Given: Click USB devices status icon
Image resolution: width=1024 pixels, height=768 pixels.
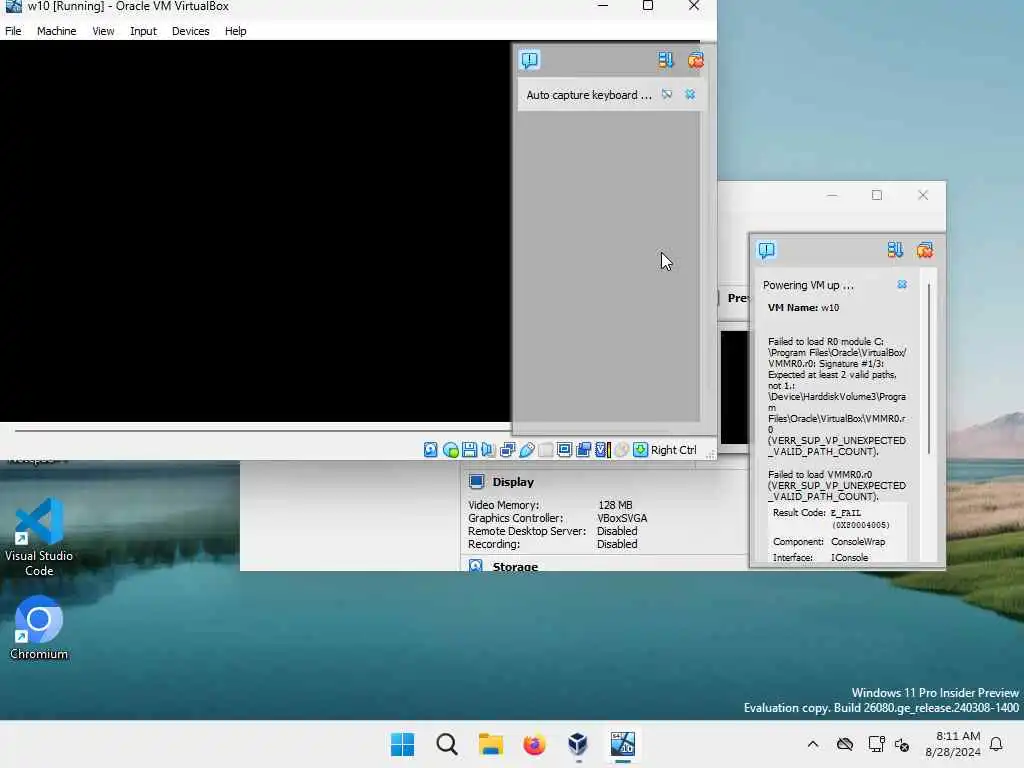Looking at the screenshot, I should click(527, 450).
